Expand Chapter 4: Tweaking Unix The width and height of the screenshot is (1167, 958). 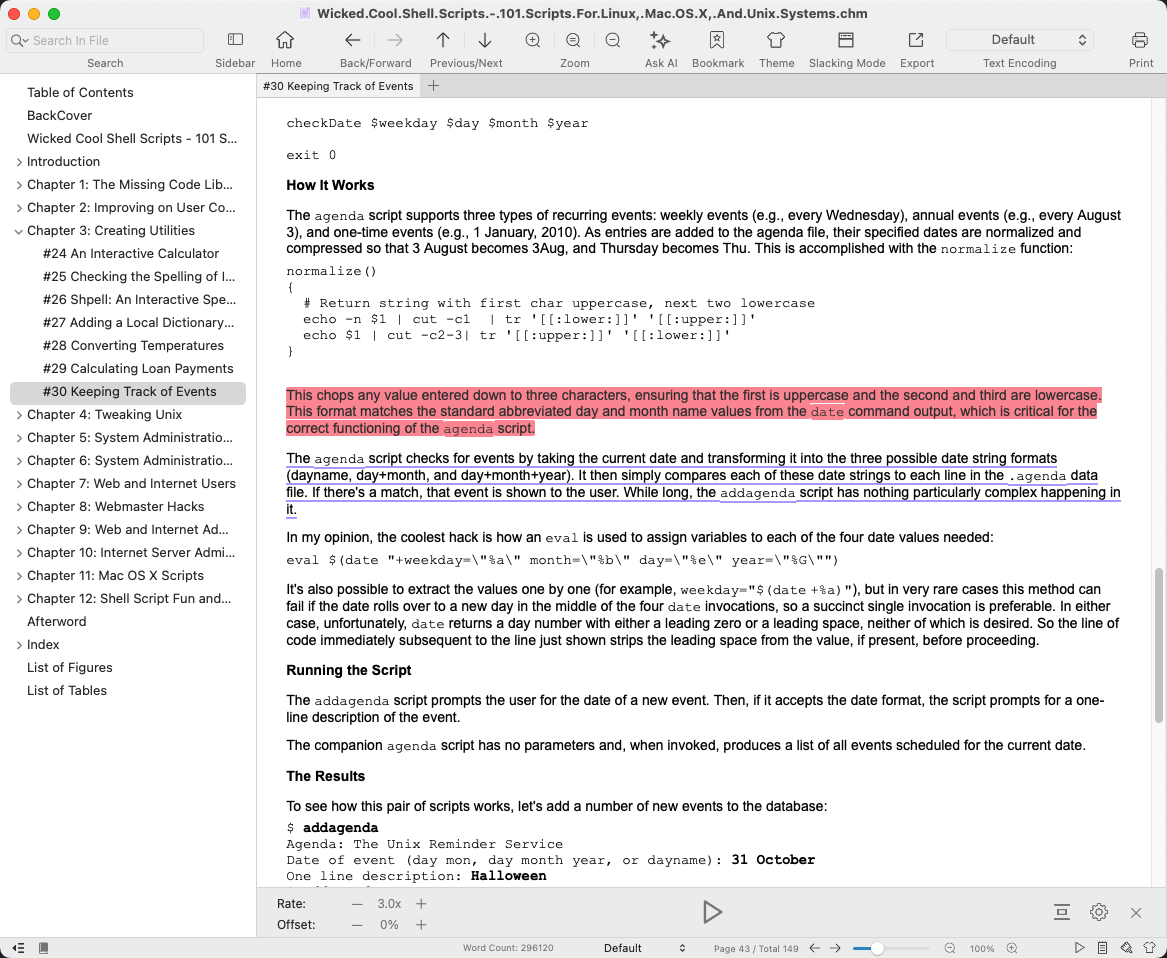pyautogui.click(x=19, y=415)
